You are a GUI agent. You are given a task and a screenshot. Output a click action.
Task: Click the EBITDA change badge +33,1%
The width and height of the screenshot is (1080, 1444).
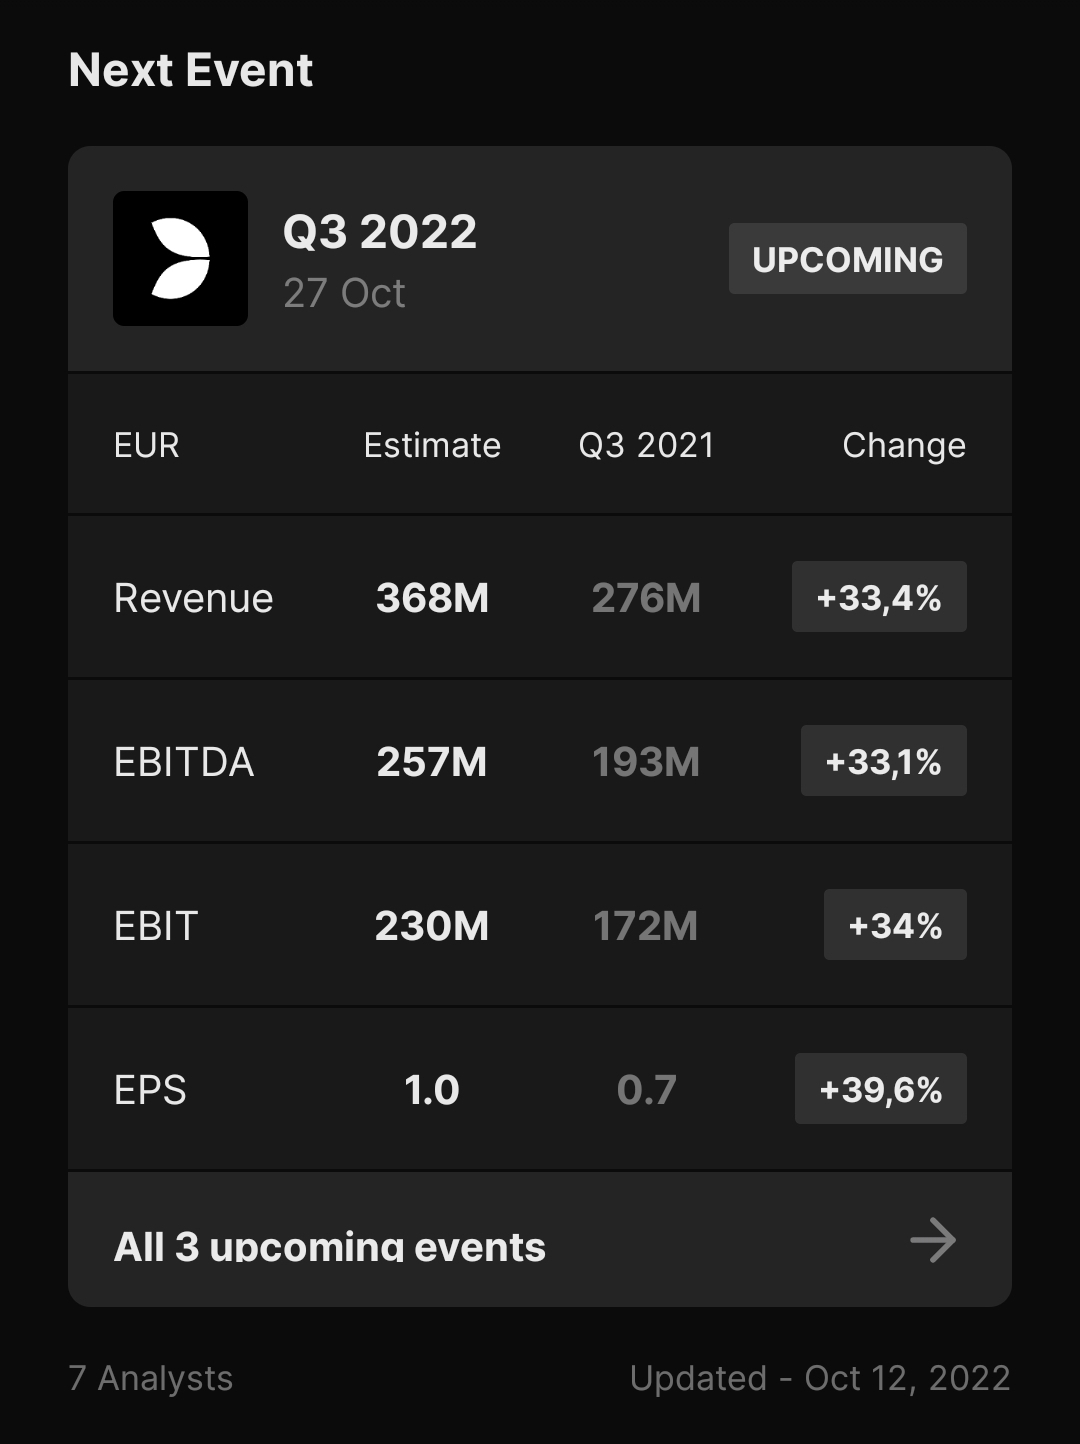coord(884,761)
